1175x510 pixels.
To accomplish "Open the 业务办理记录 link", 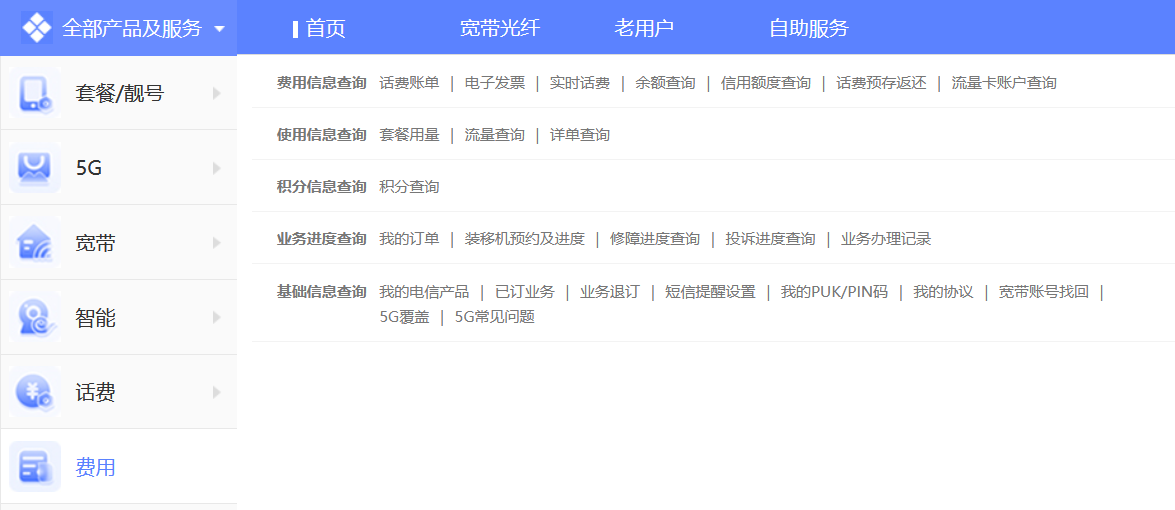I will point(886,239).
